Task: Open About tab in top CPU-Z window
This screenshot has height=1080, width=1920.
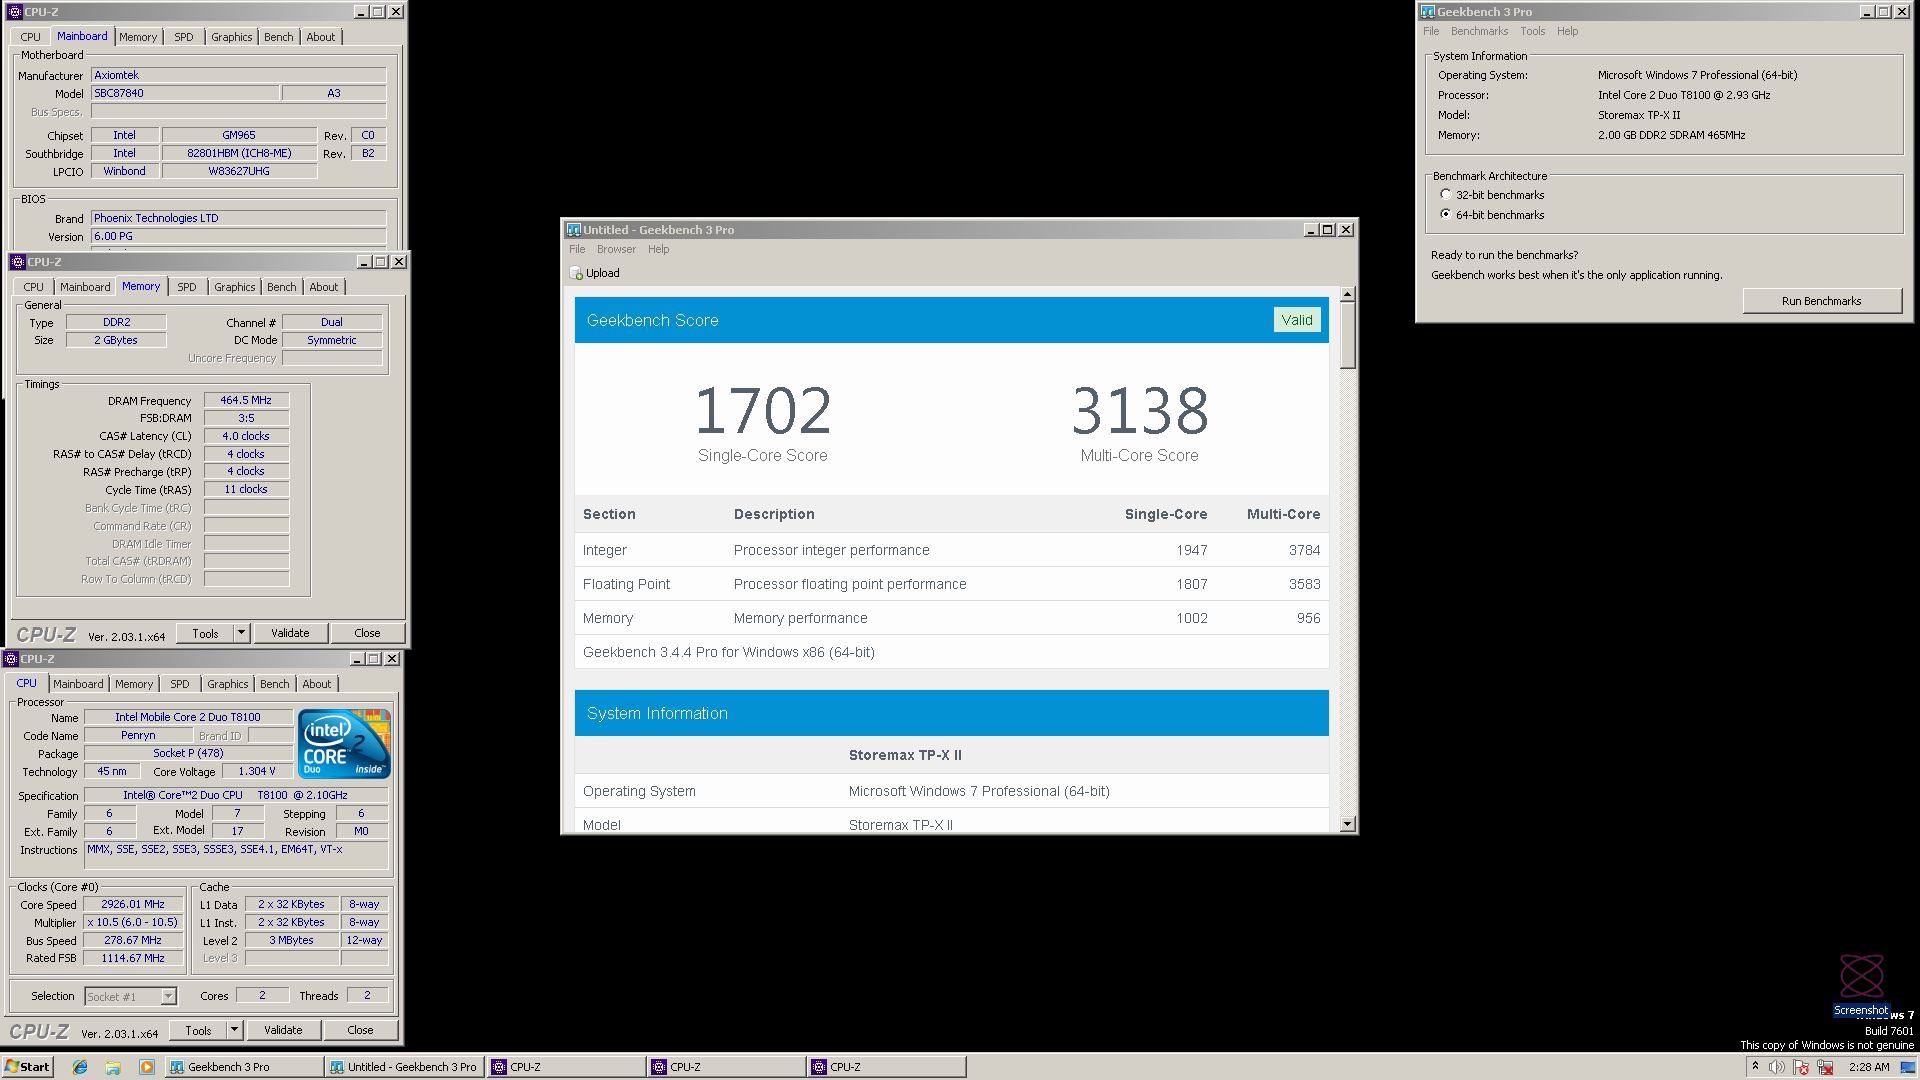Action: [321, 37]
